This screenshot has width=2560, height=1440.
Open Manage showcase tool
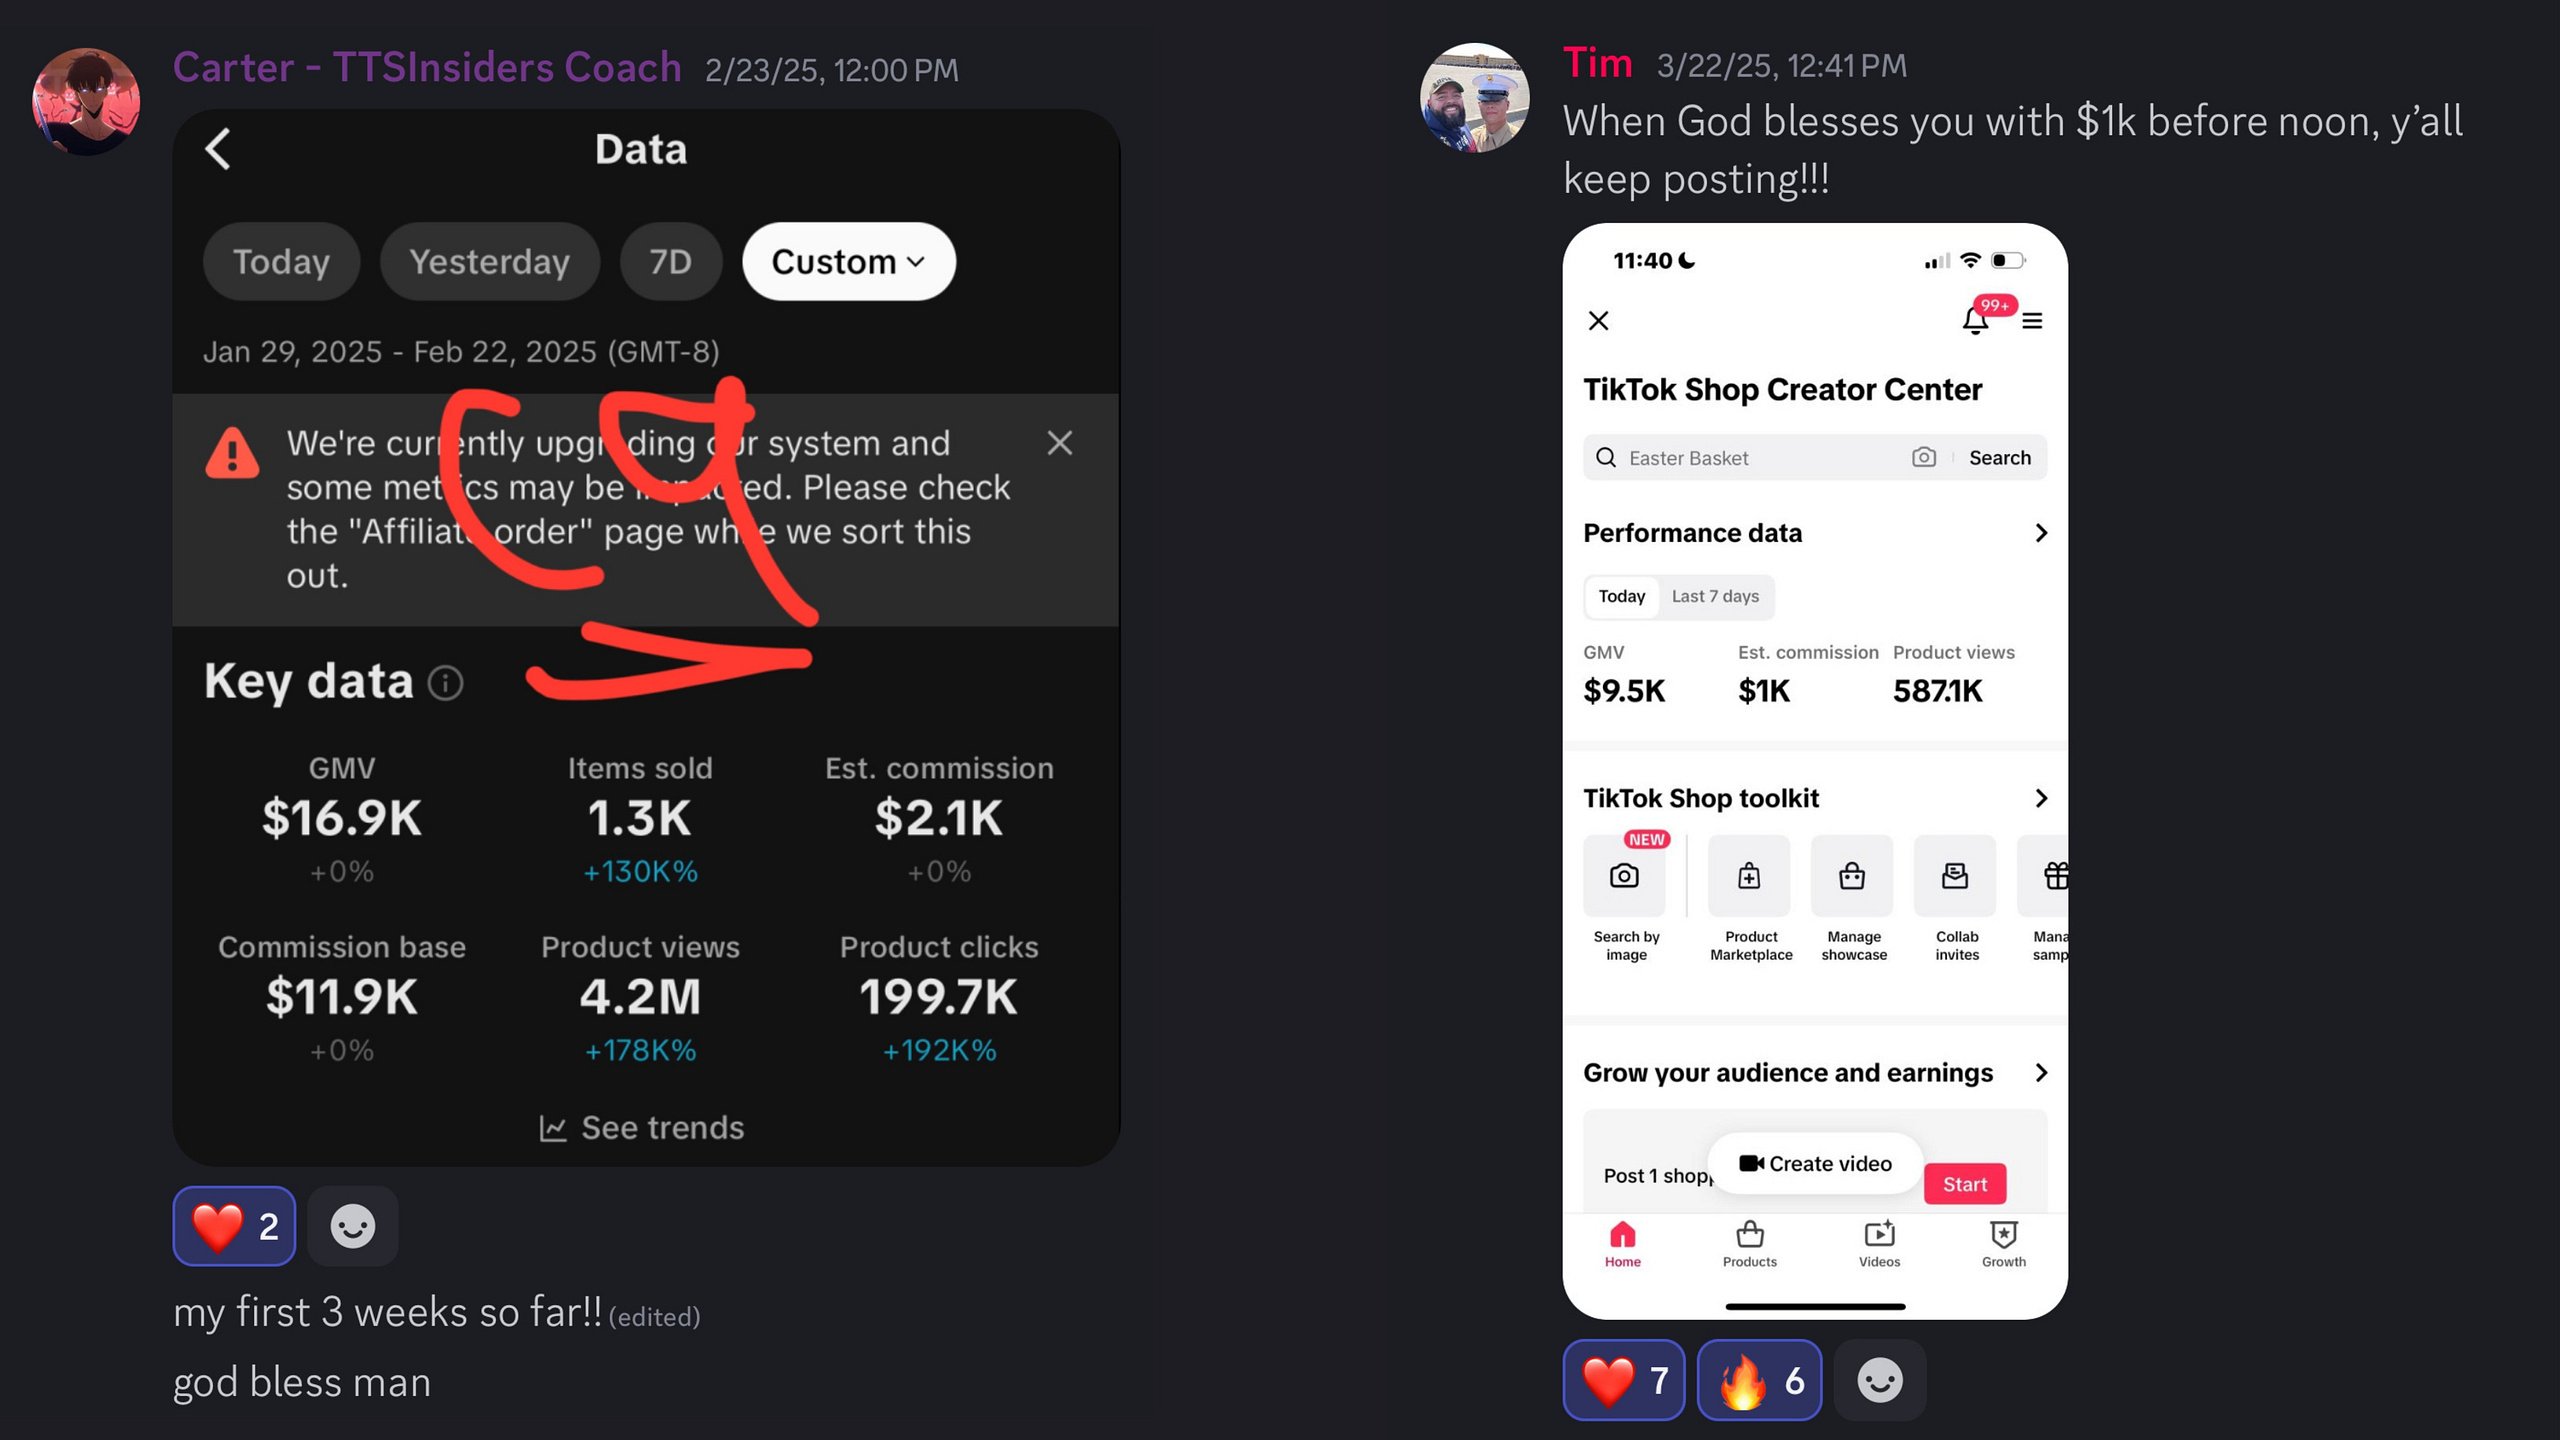1853,898
